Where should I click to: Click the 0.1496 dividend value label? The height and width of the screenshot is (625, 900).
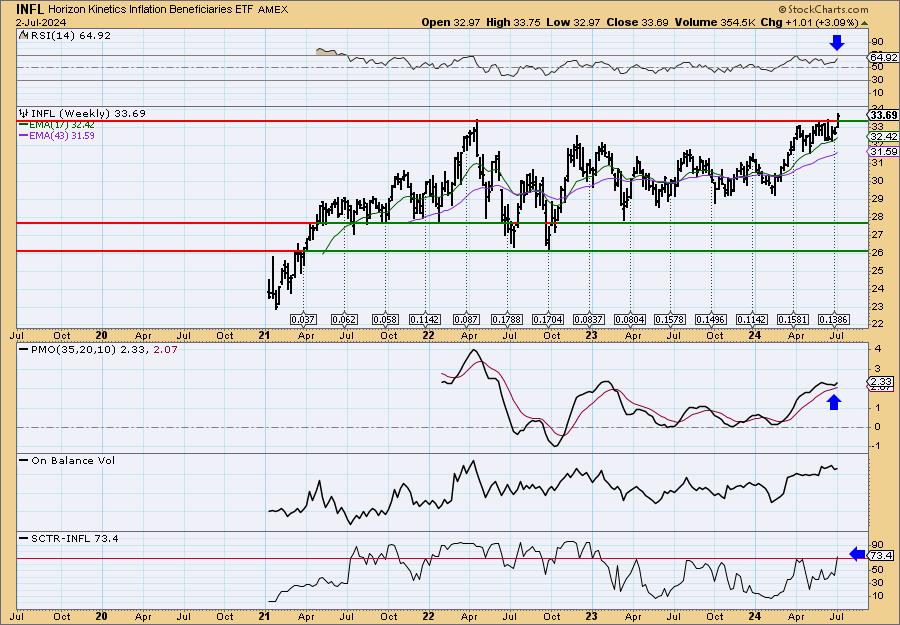point(711,319)
